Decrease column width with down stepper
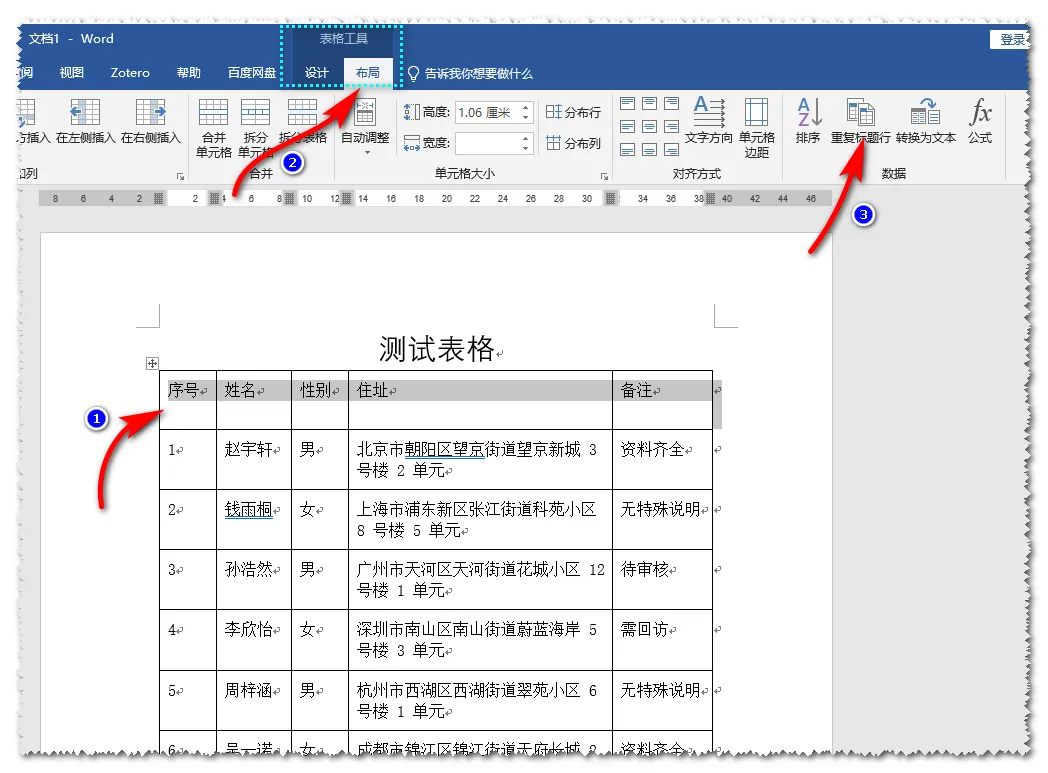This screenshot has width=1048, height=773. (526, 148)
